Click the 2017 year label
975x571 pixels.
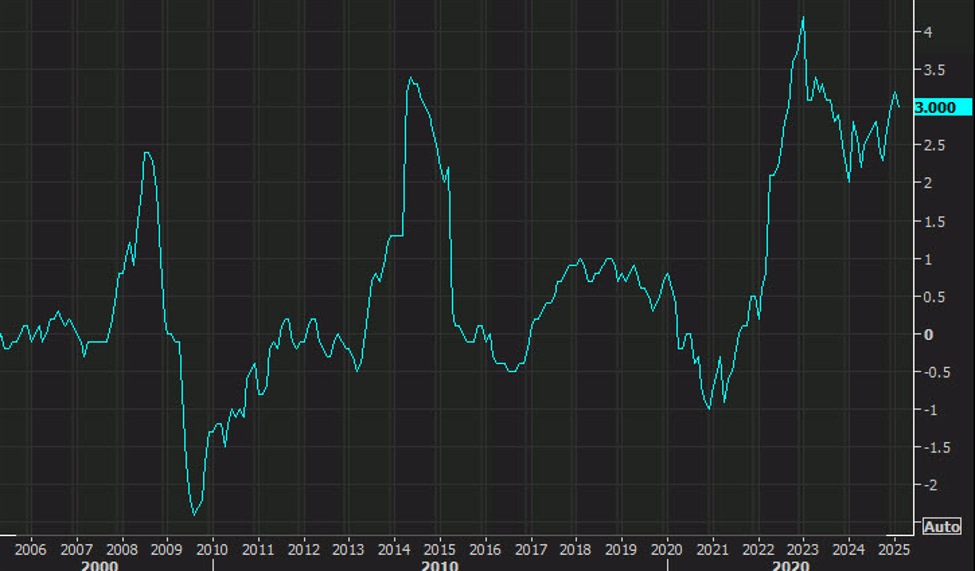[530, 549]
